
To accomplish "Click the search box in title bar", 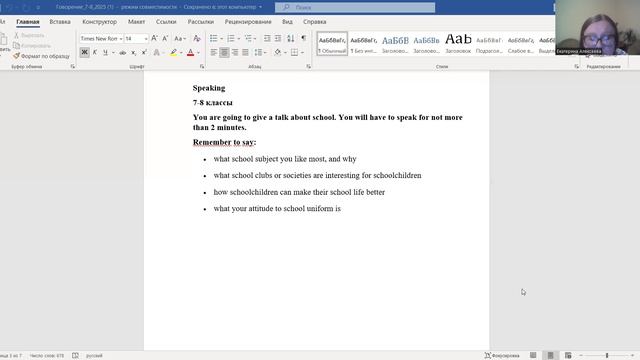I will [355, 7].
